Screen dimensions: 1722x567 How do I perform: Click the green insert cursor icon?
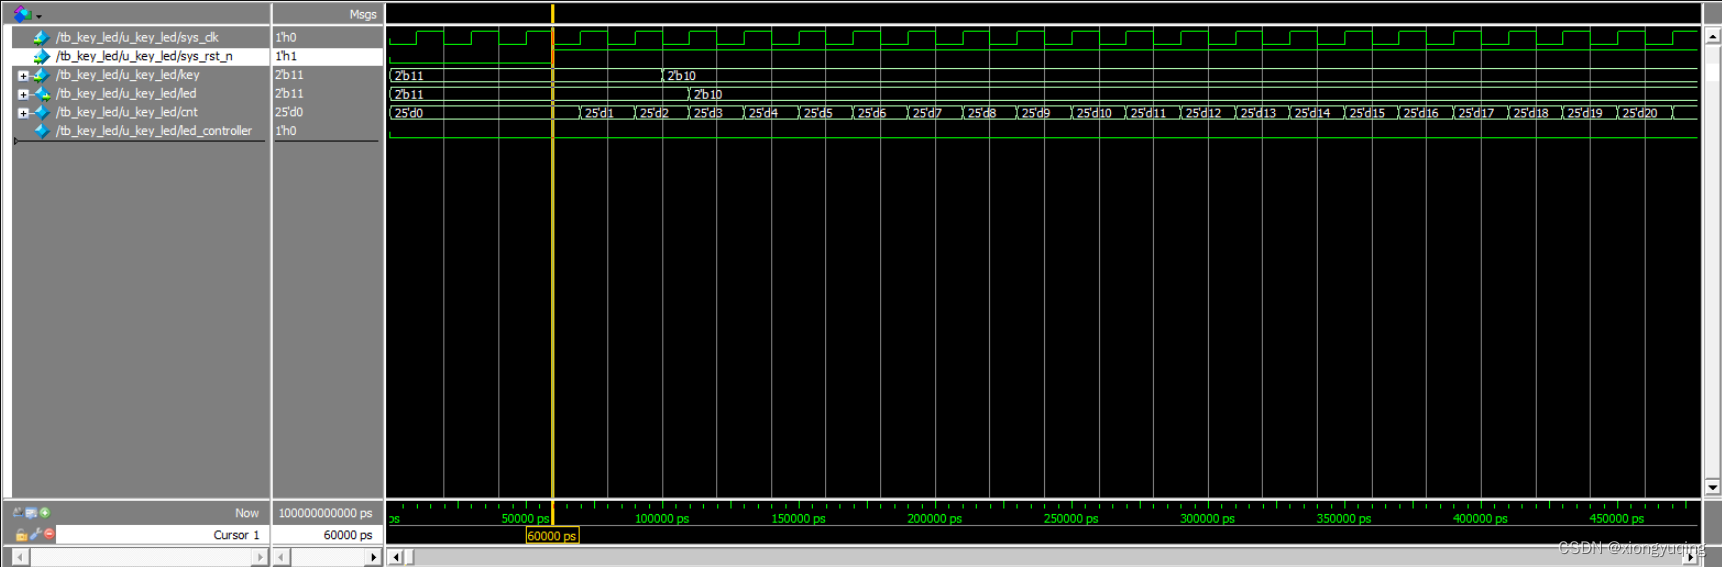[45, 513]
